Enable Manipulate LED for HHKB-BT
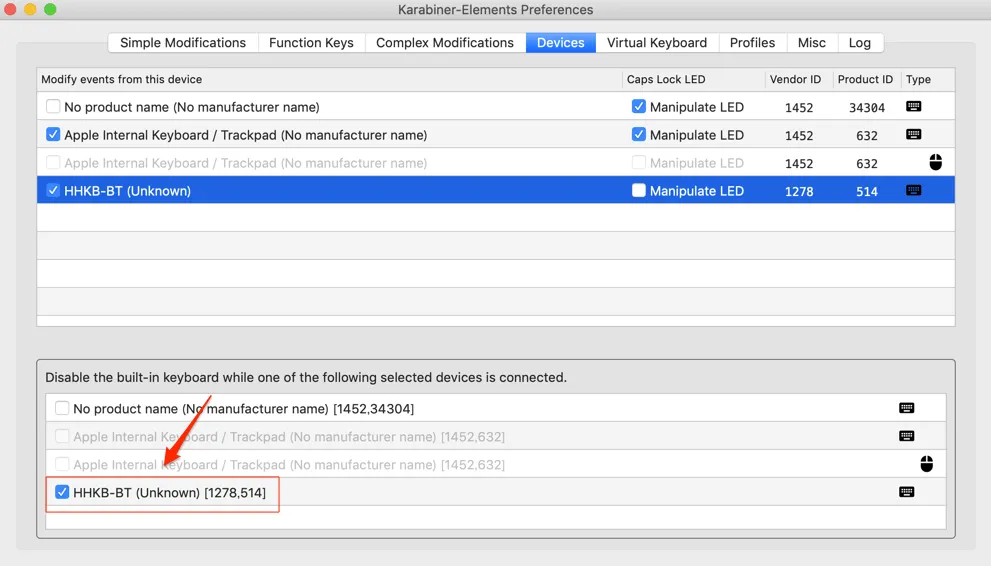 (x=638, y=190)
